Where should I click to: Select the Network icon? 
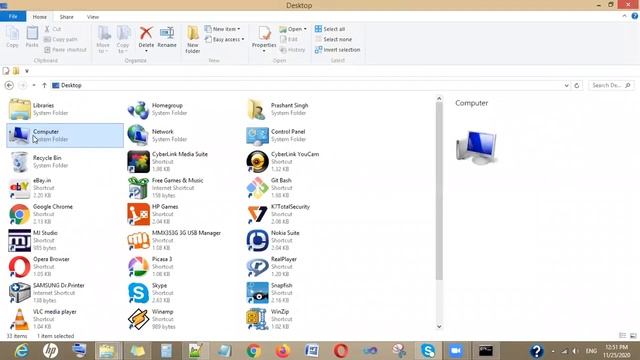(x=138, y=136)
